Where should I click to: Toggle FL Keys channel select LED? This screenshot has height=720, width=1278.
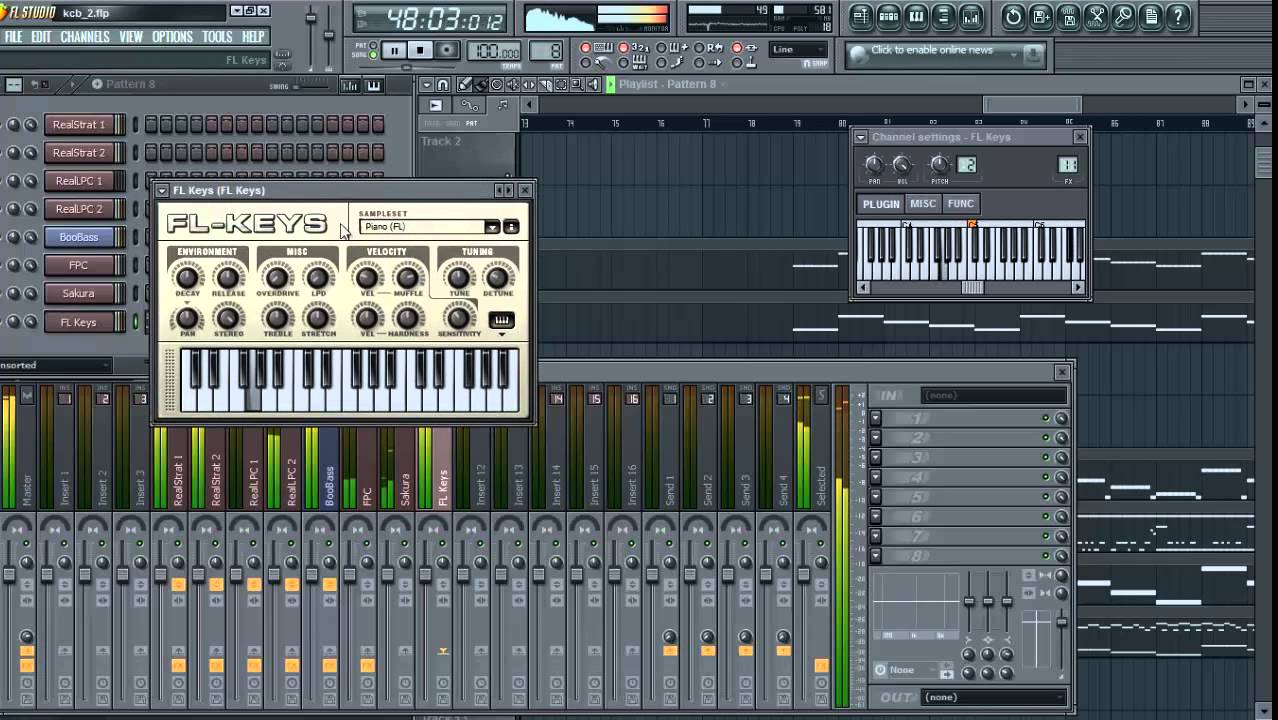coord(135,322)
